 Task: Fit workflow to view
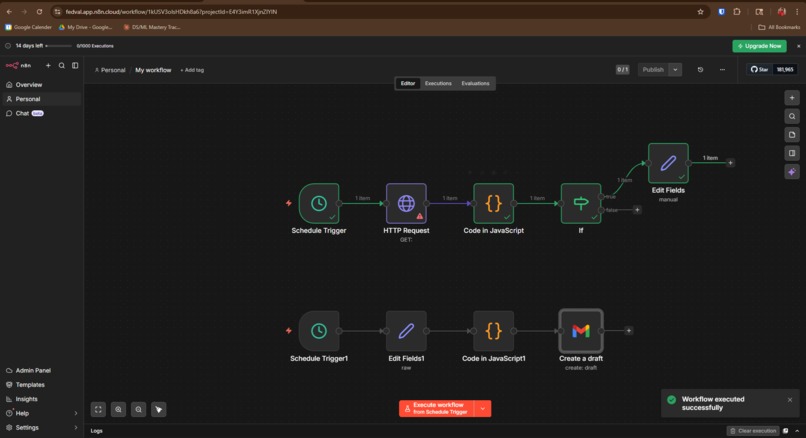coord(98,409)
